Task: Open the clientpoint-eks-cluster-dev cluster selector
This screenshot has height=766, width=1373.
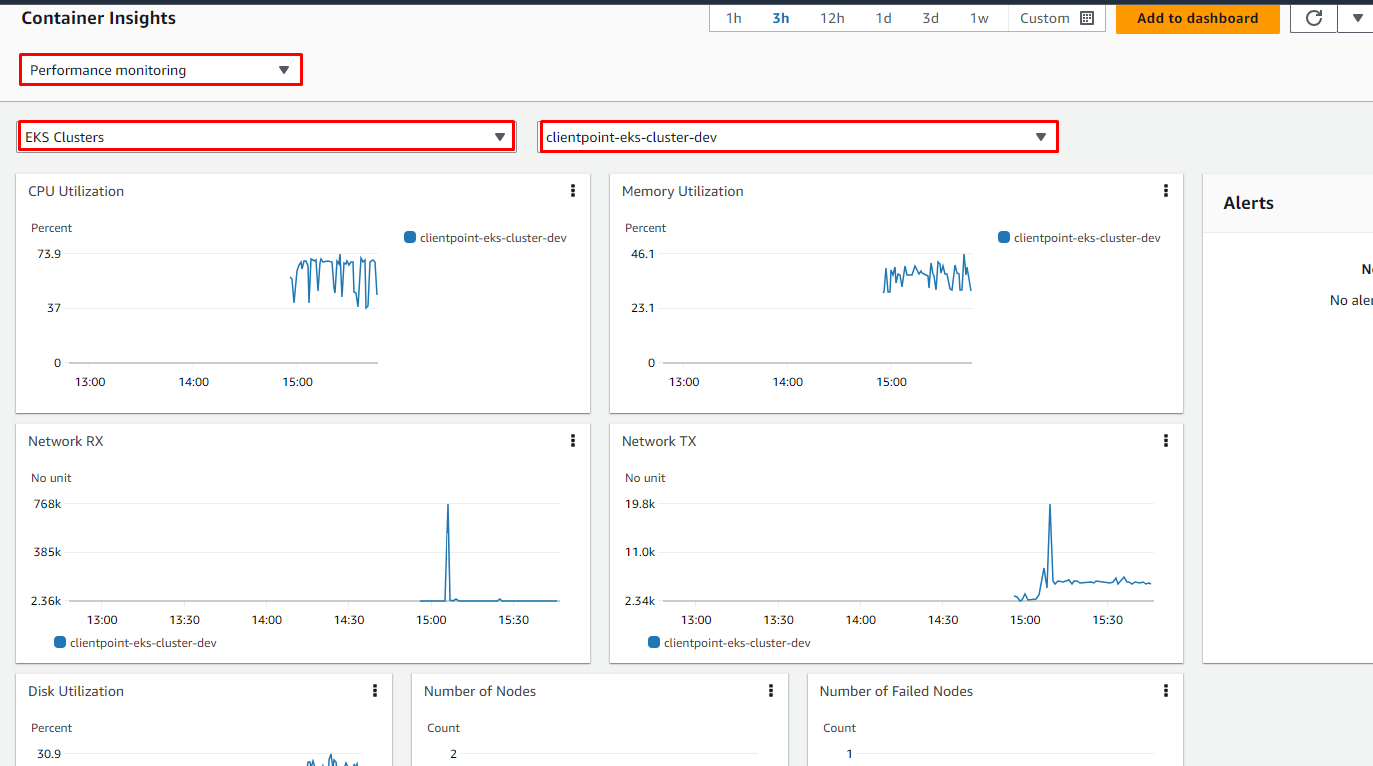Action: 798,135
